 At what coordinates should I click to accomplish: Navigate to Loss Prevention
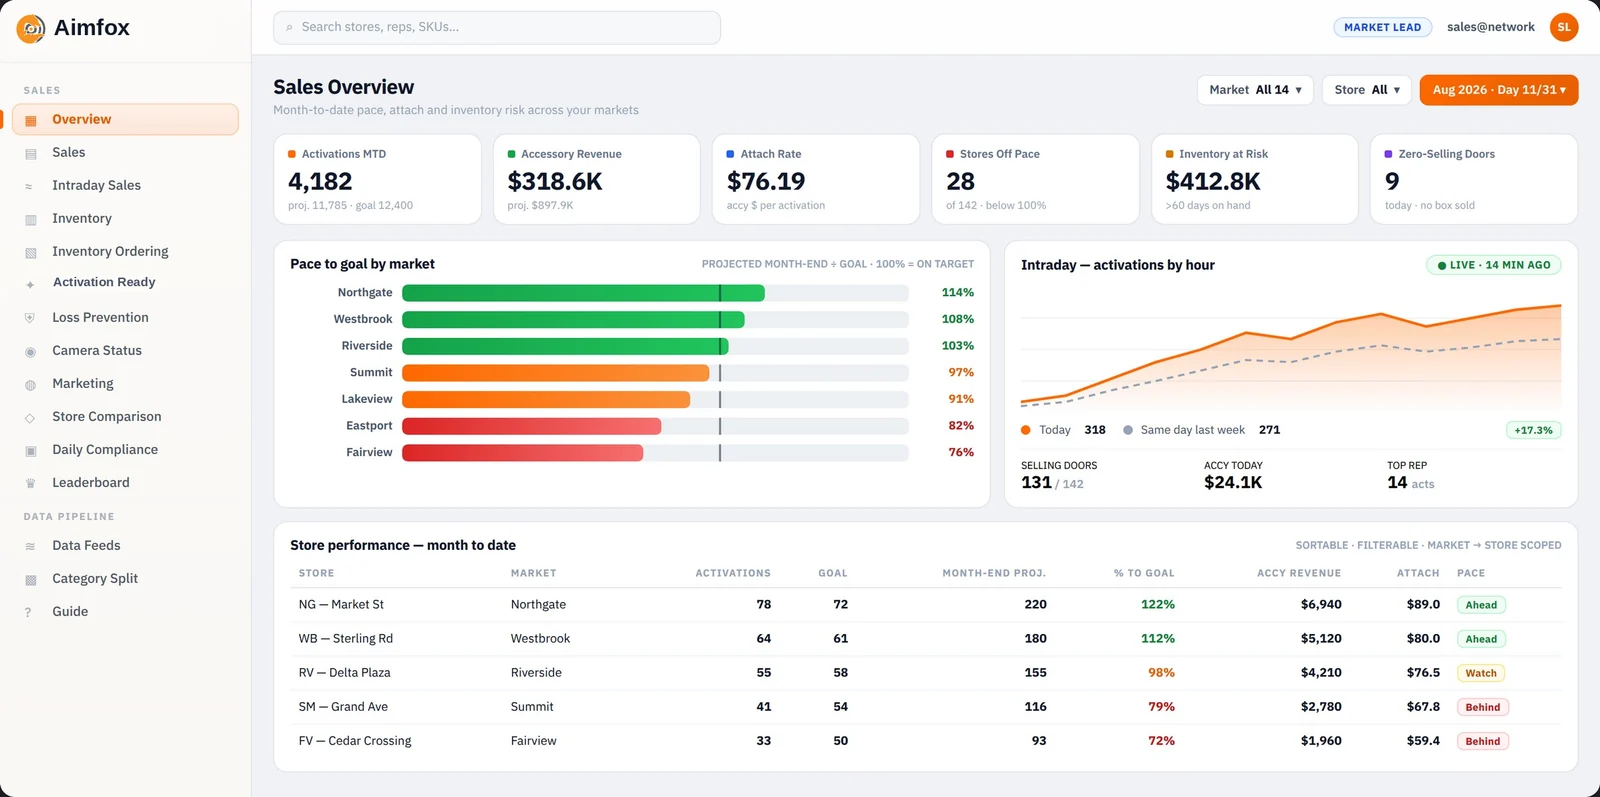[x=125, y=317]
